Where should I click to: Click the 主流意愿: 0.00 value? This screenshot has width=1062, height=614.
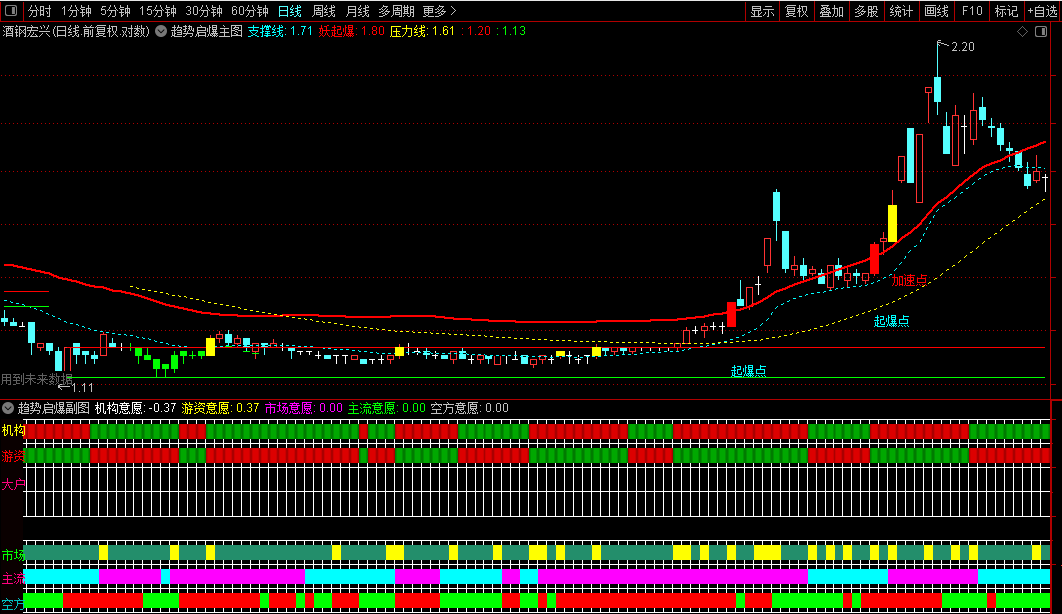click(x=387, y=408)
